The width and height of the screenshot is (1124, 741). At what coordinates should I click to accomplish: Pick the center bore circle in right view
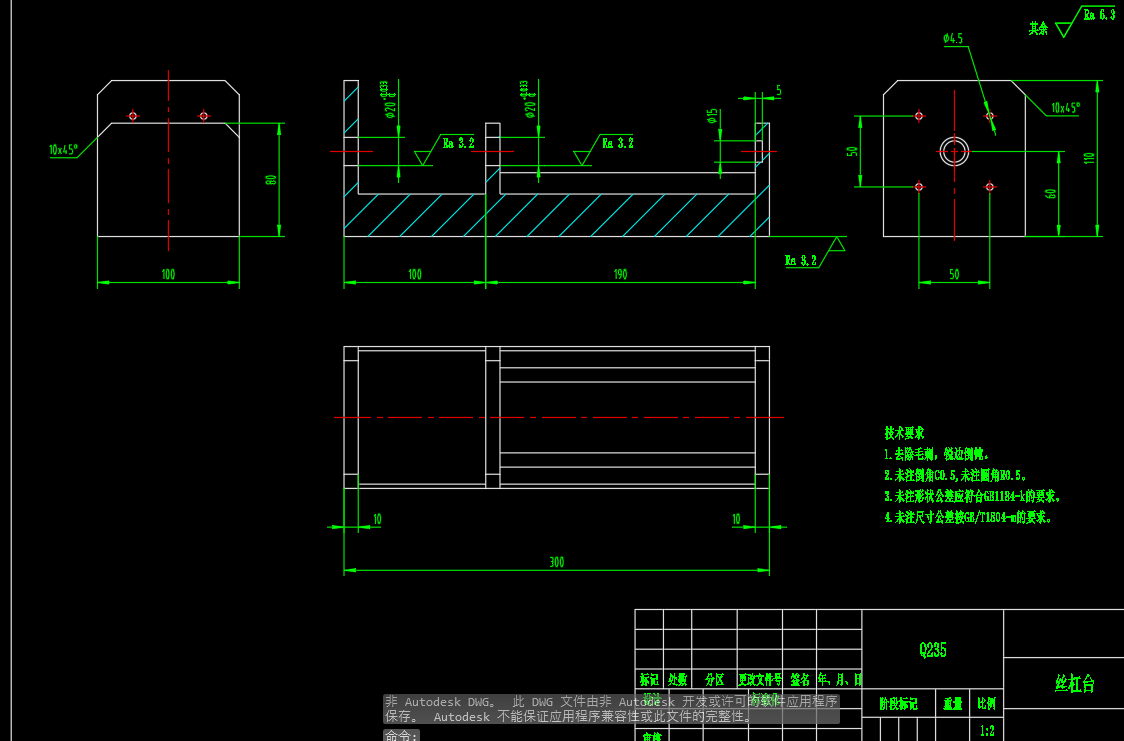[954, 151]
